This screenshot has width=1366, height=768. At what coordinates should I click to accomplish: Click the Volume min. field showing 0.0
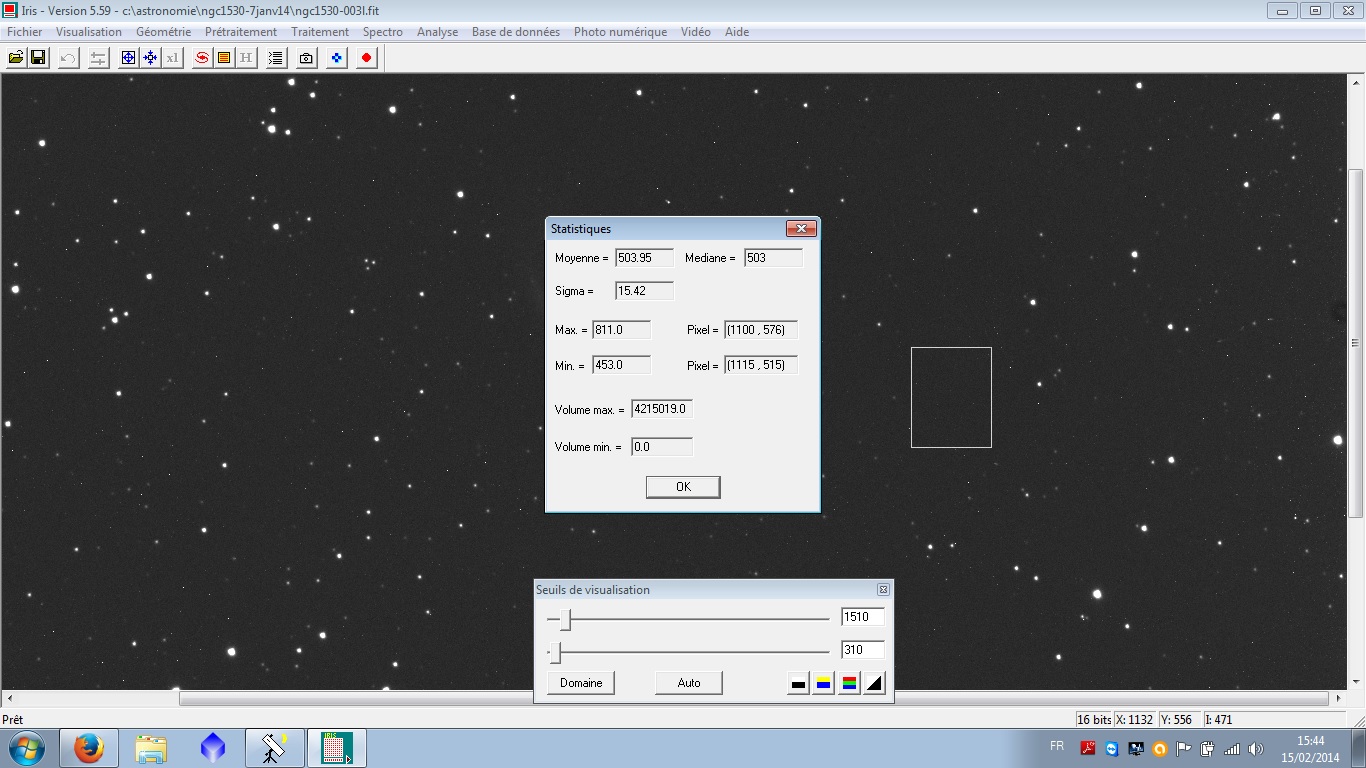coord(662,447)
